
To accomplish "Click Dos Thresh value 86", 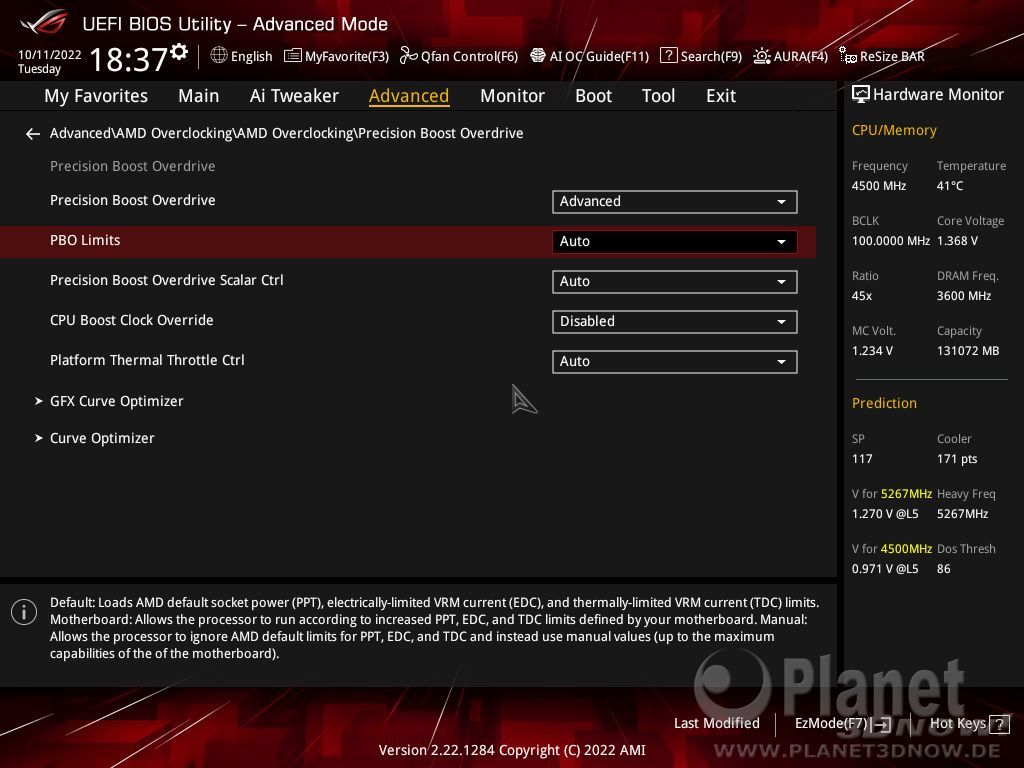I will (x=943, y=569).
